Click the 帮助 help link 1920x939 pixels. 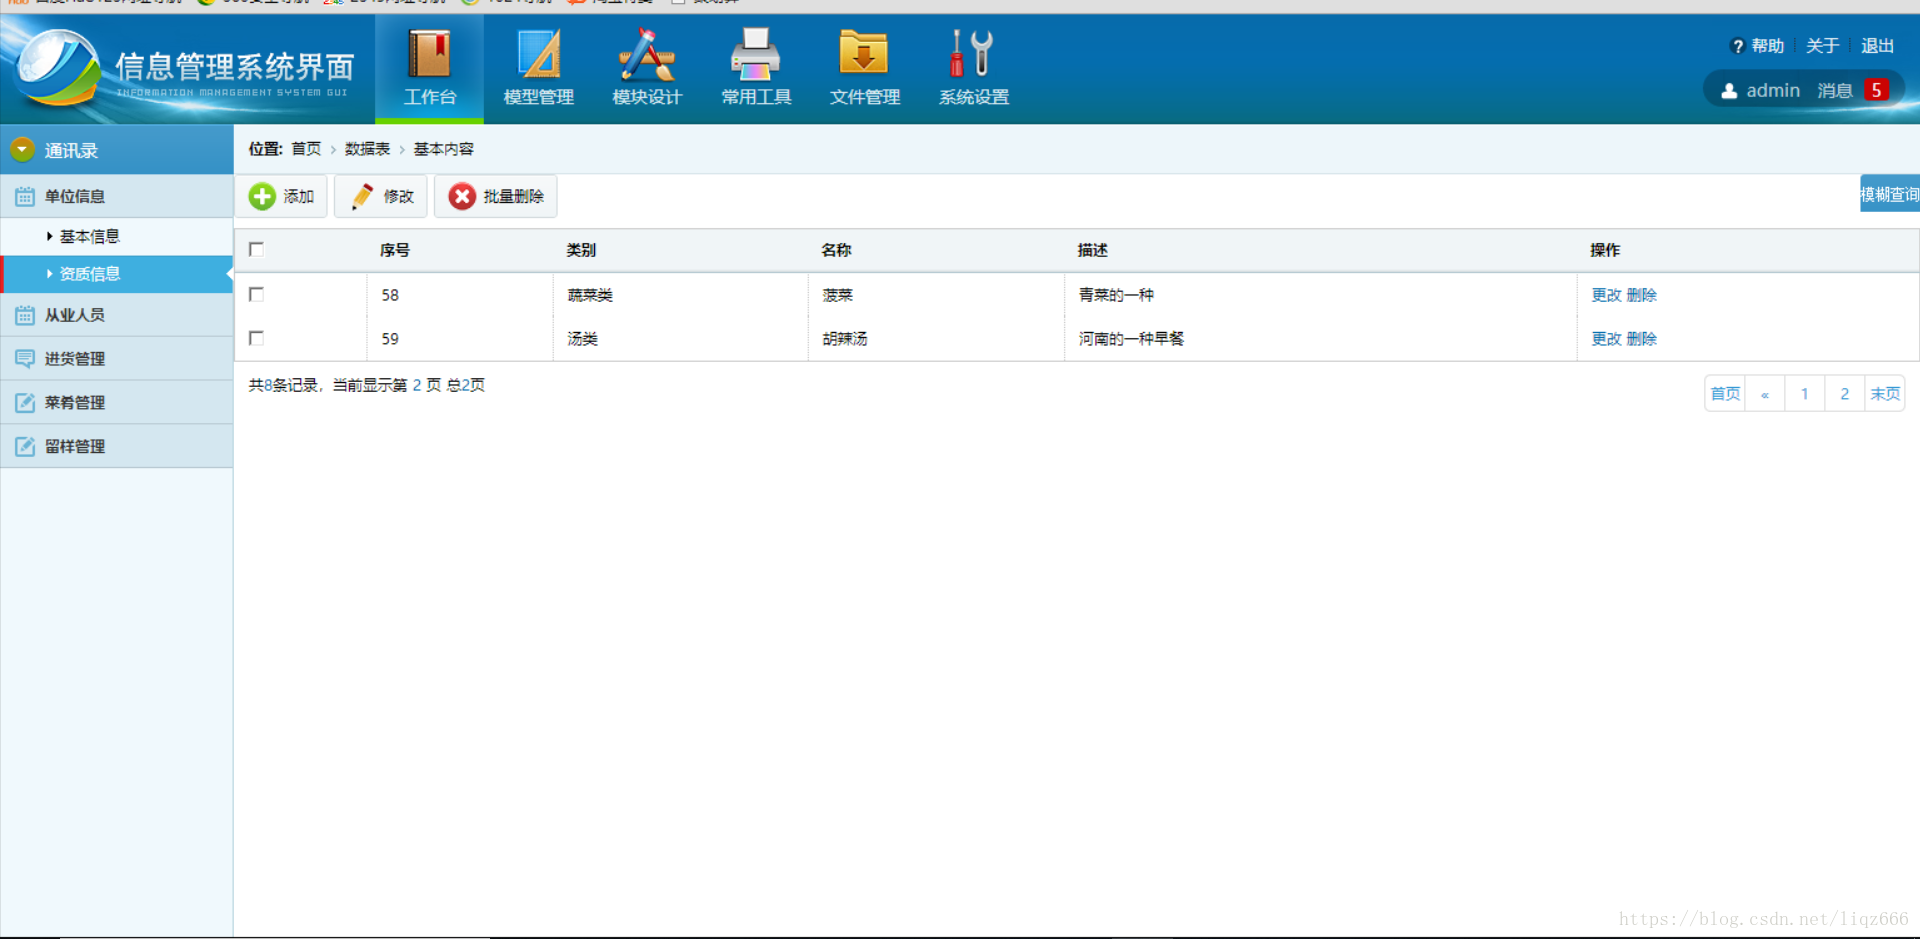(x=1767, y=46)
